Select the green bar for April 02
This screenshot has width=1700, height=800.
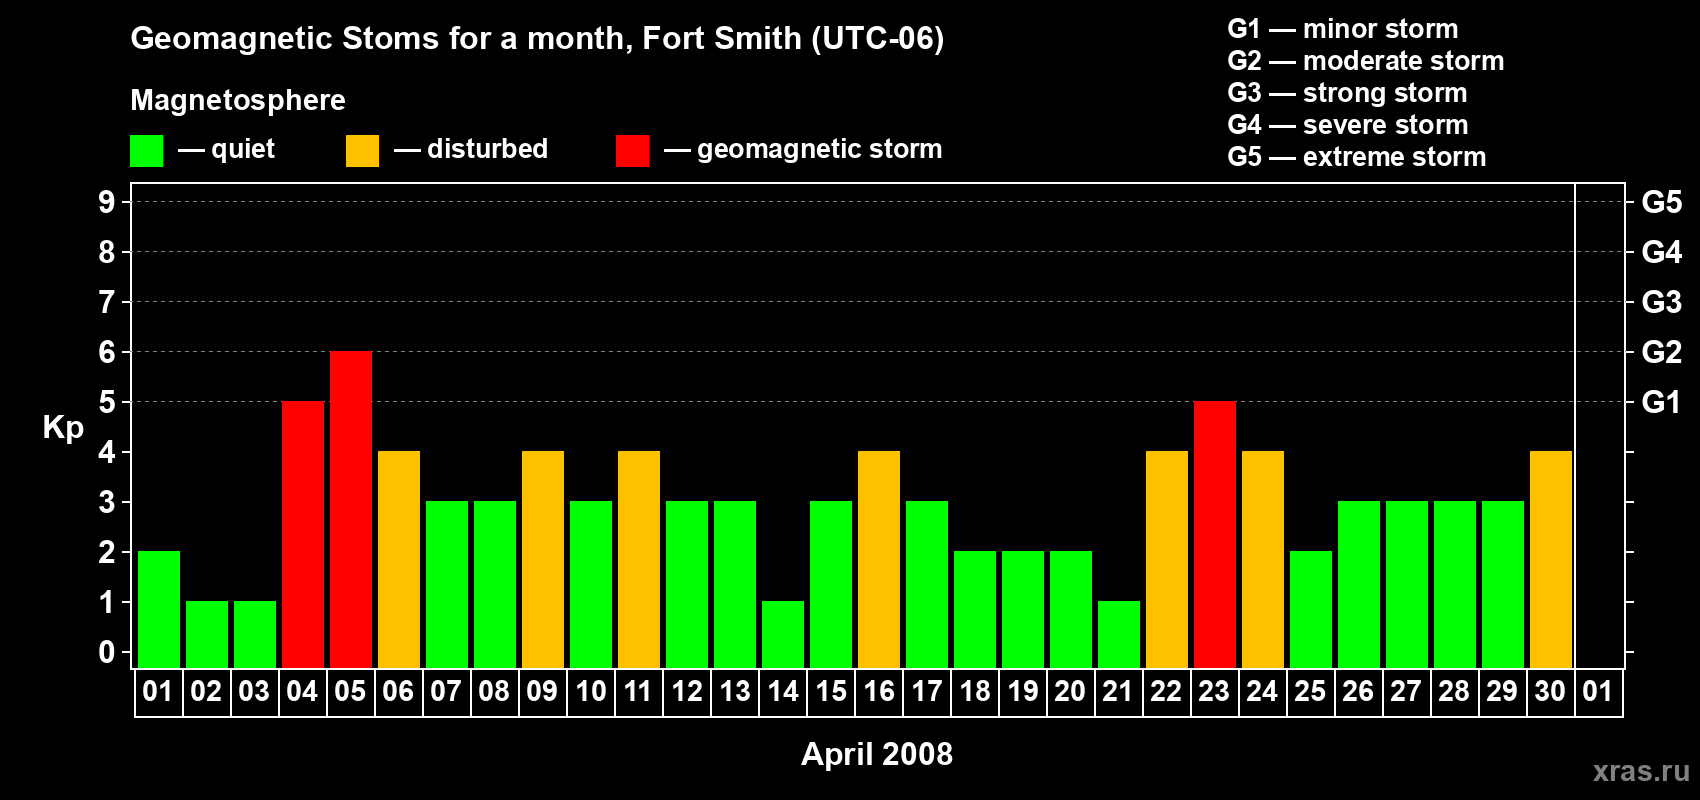click(x=207, y=635)
